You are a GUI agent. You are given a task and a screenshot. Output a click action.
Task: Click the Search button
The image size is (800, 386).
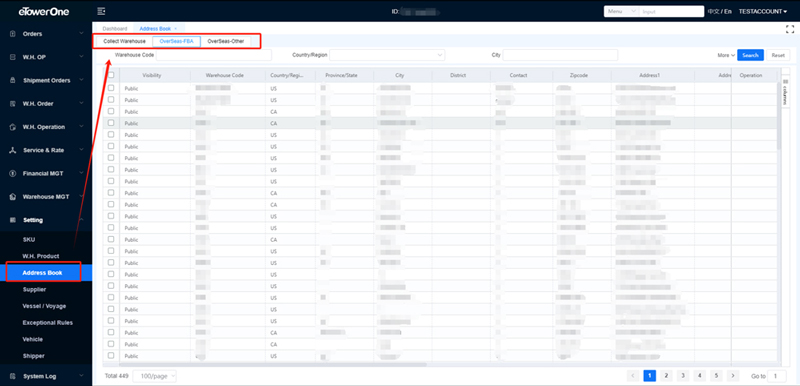click(751, 55)
